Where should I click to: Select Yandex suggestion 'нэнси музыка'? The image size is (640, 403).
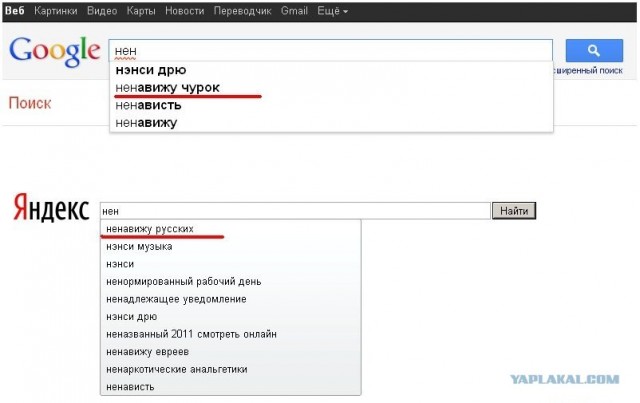(x=231, y=247)
